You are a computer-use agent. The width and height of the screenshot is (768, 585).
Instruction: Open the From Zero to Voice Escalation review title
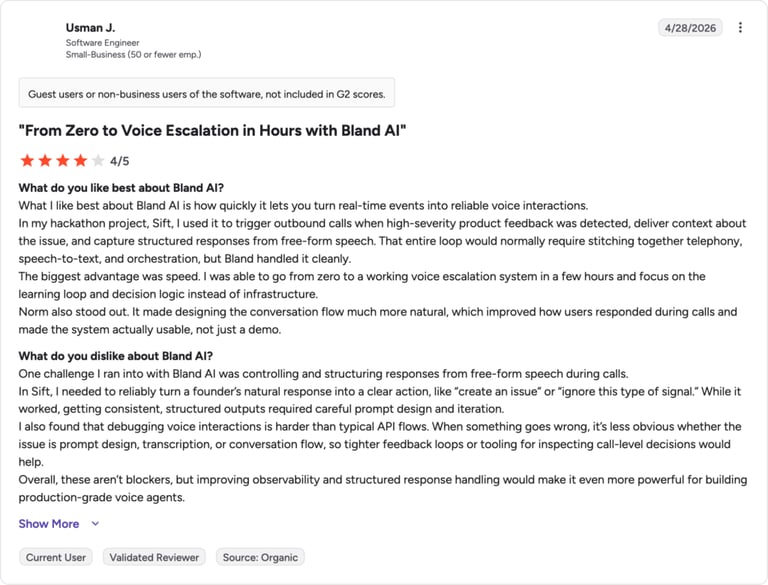coord(213,131)
